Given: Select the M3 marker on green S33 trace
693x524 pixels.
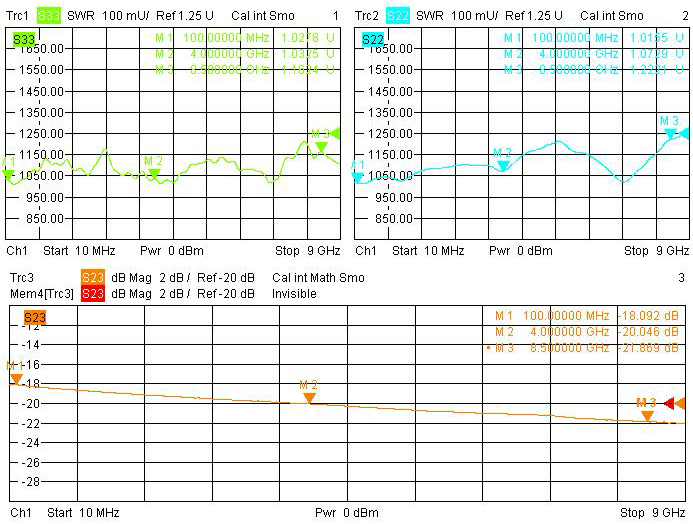Looking at the screenshot, I should coord(321,147).
